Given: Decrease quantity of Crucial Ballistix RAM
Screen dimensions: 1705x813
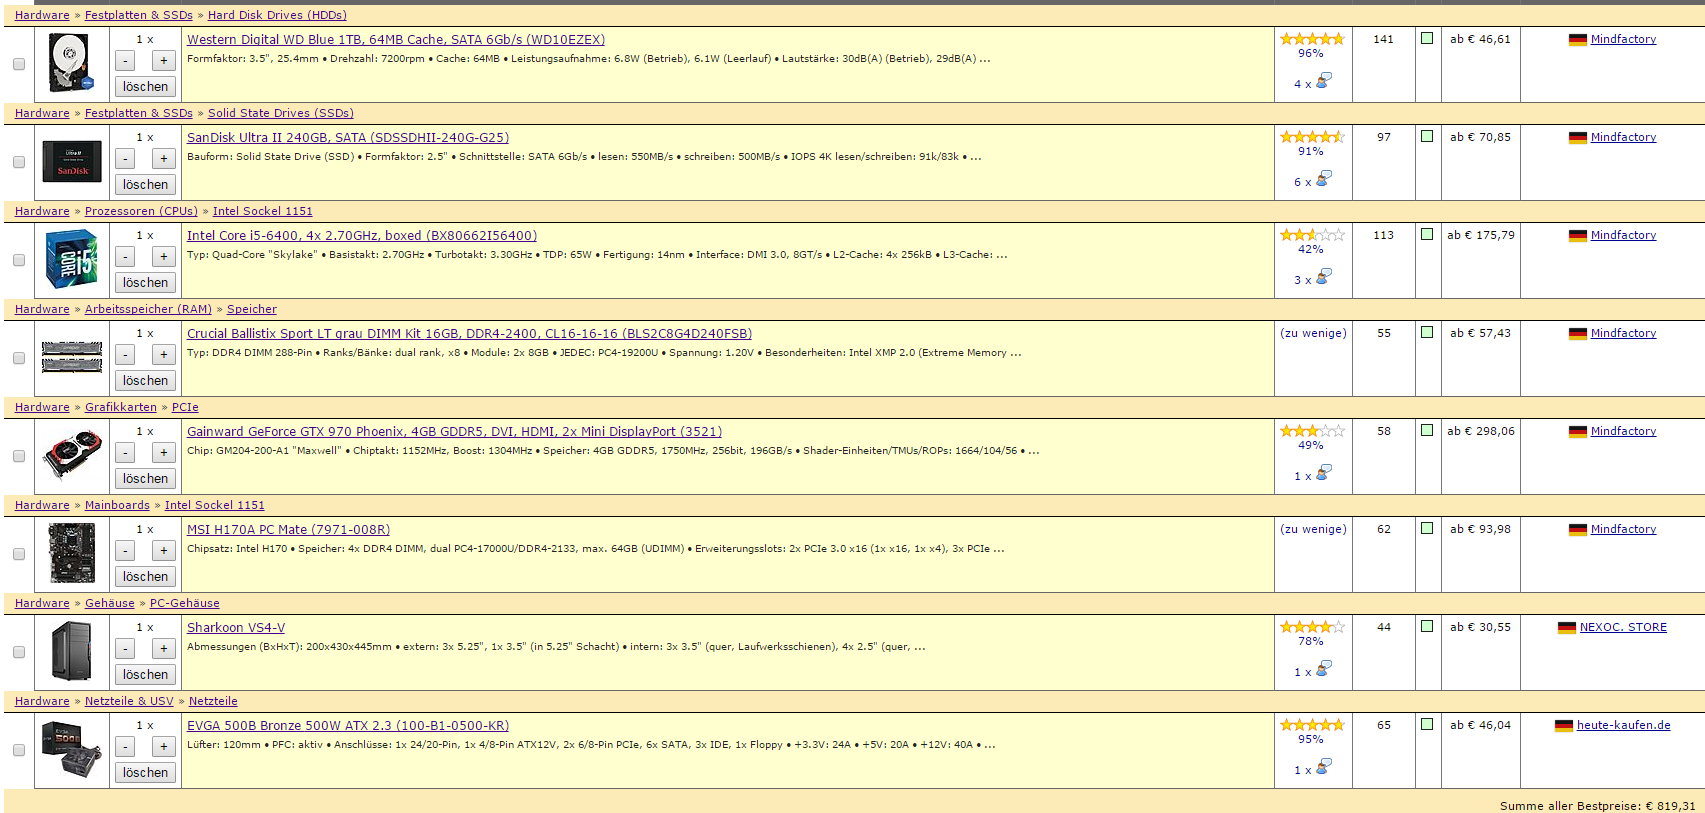Looking at the screenshot, I should [x=125, y=355].
